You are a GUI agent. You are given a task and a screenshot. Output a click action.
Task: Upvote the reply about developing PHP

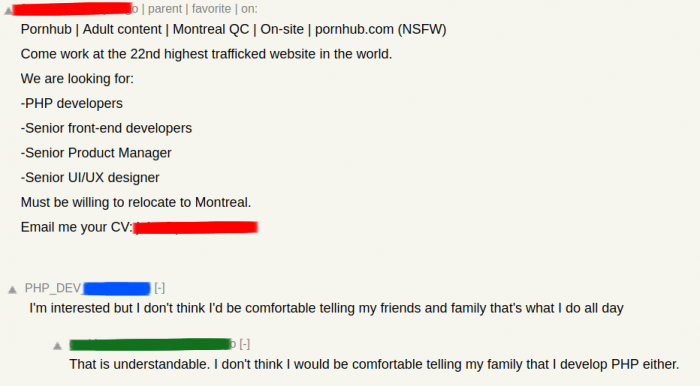coord(57,346)
